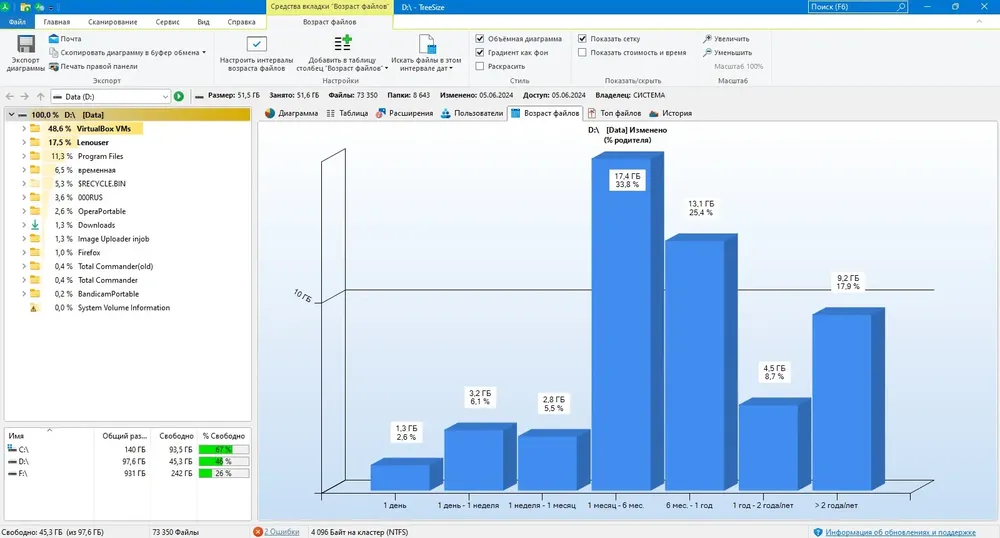This screenshot has height=538, width=1000.
Task: Open the Data (D:) drive dropdown
Action: tap(165, 97)
